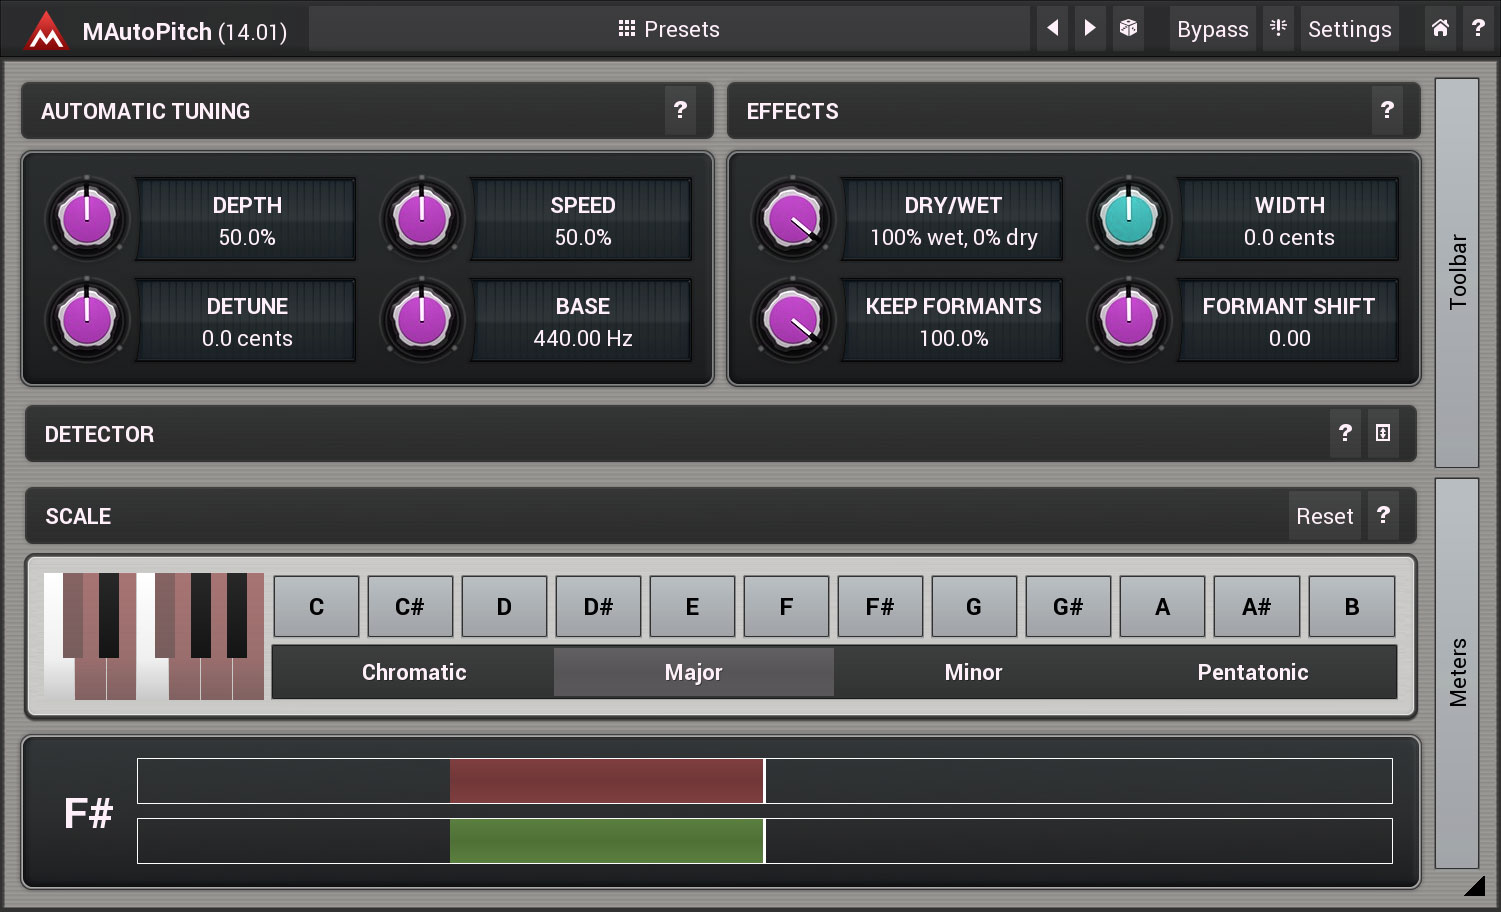Image resolution: width=1501 pixels, height=912 pixels.
Task: Toggle note C# in the scale
Action: click(x=410, y=606)
